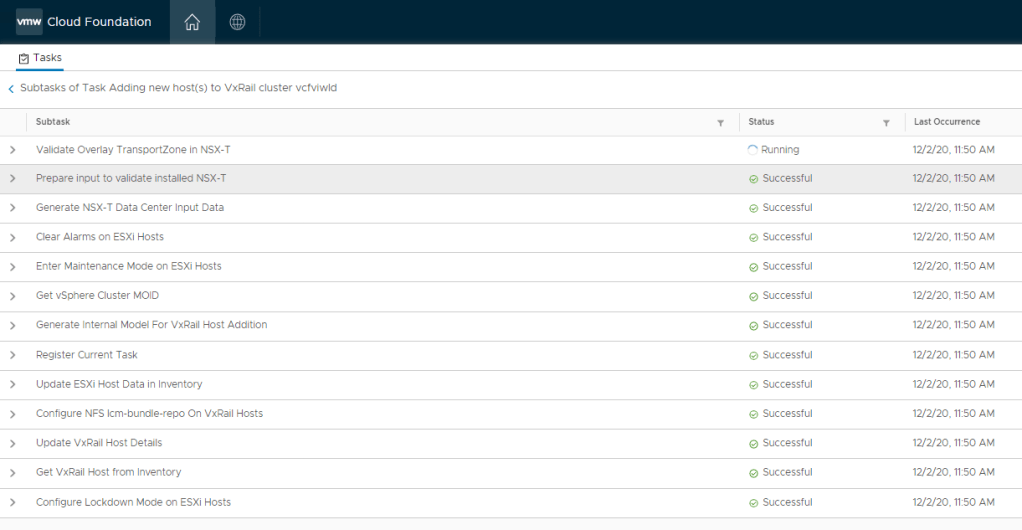Expand the Clear Alarms on ESXi Hosts row

[x=13, y=237]
